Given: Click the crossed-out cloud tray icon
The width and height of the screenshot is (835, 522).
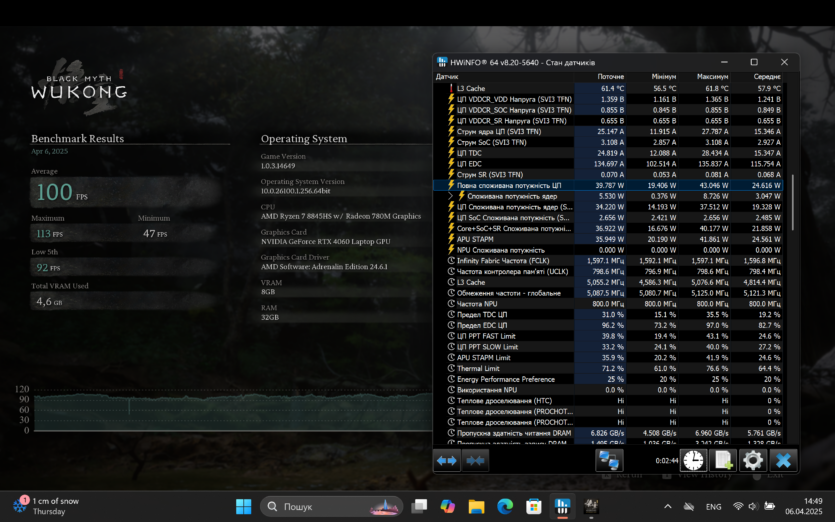Looking at the screenshot, I should (689, 507).
